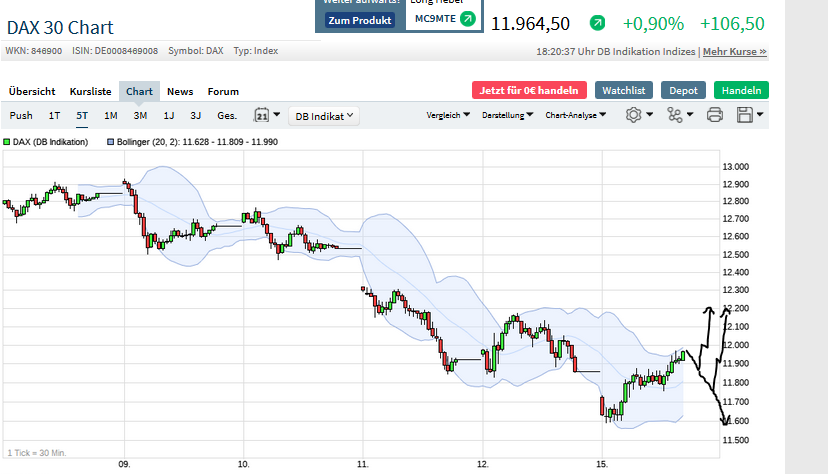Screen dimensions: 828x474
Task: Open the DB Indikat exchange dropdown
Action: coord(324,115)
